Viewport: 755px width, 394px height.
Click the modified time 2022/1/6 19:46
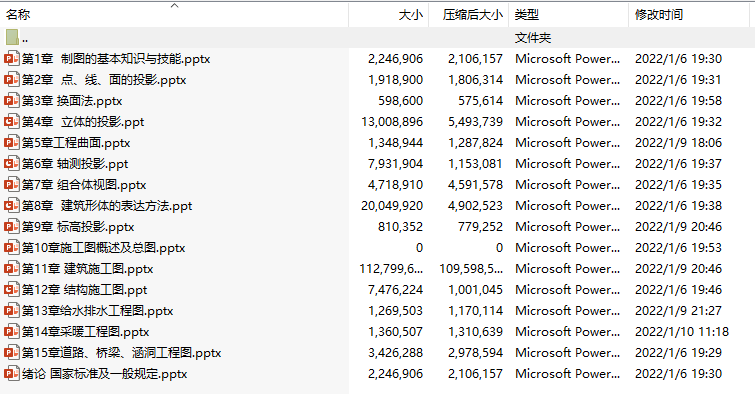click(678, 289)
